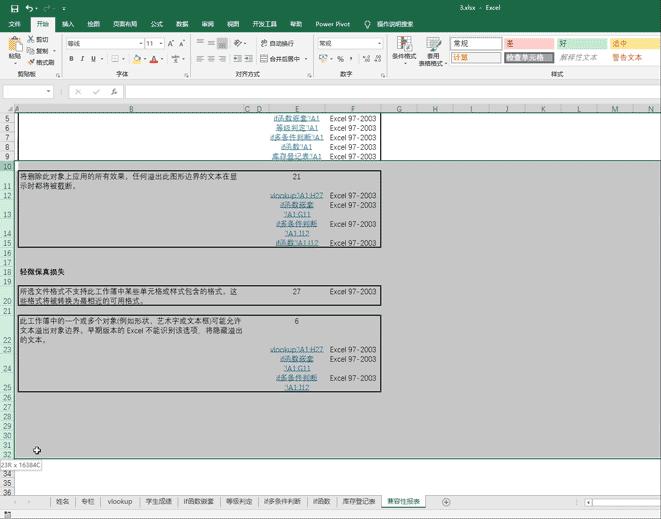Screen dimensions: 661x519
Task: Add a new sheet with plus icon
Action: [446, 502]
